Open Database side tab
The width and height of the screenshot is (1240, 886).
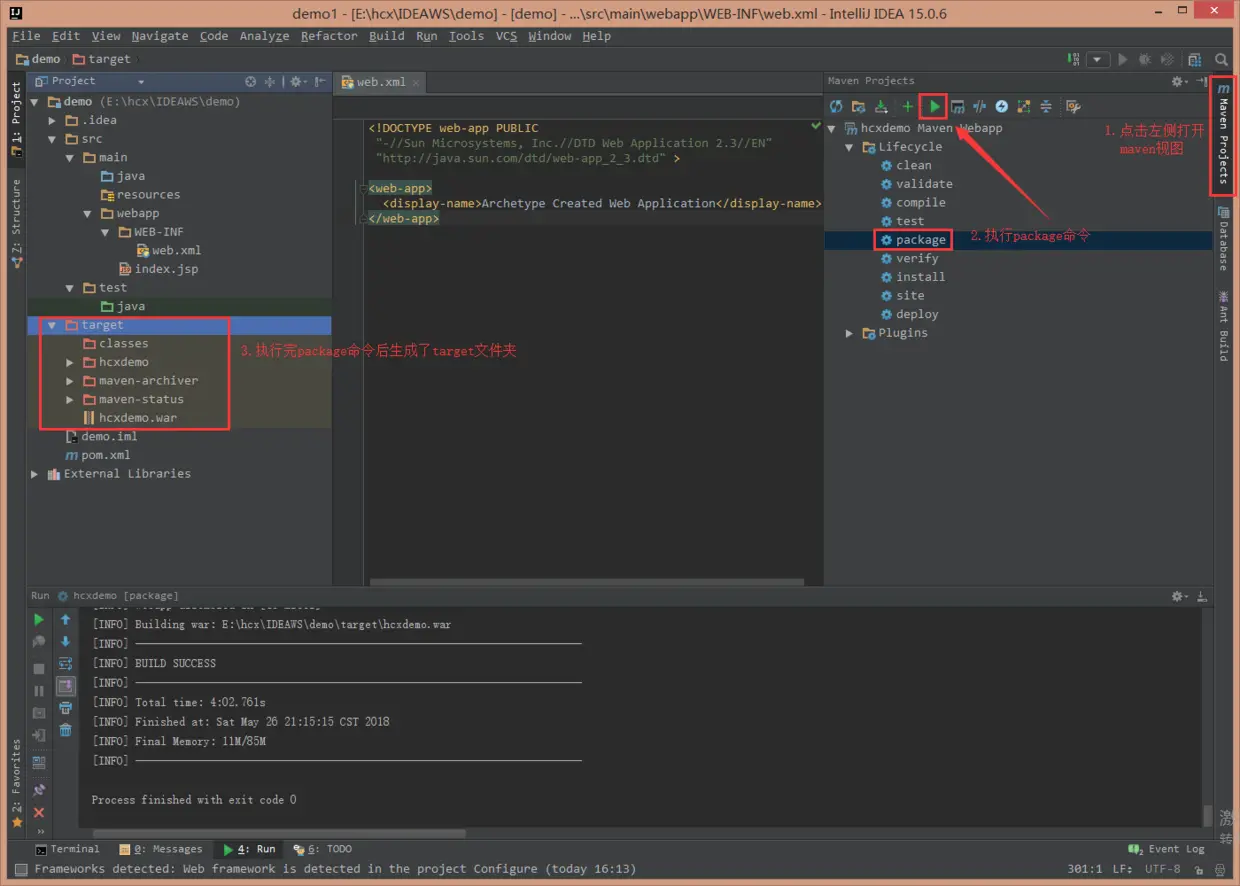coord(1223,238)
